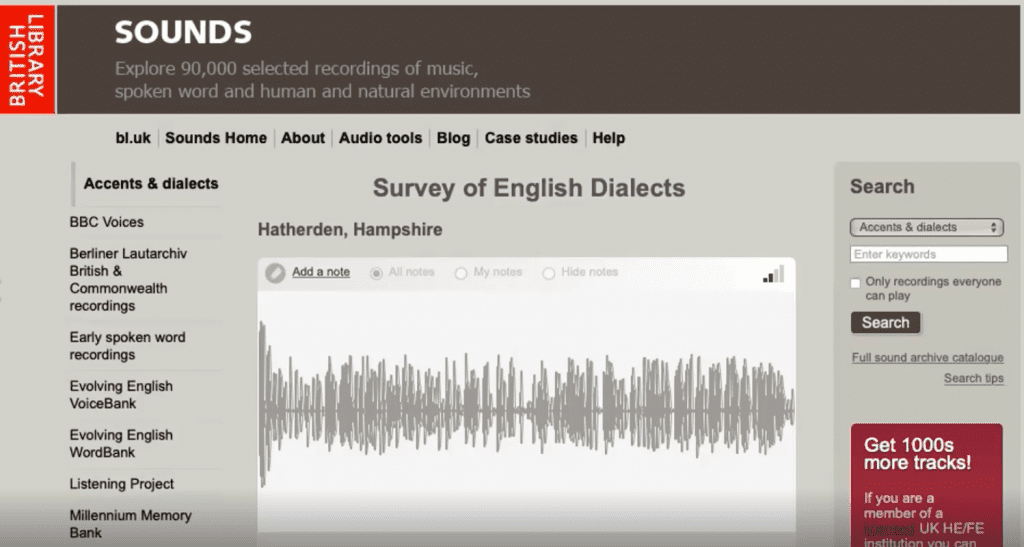Click the Search tips link
This screenshot has height=547, width=1024.
point(973,379)
